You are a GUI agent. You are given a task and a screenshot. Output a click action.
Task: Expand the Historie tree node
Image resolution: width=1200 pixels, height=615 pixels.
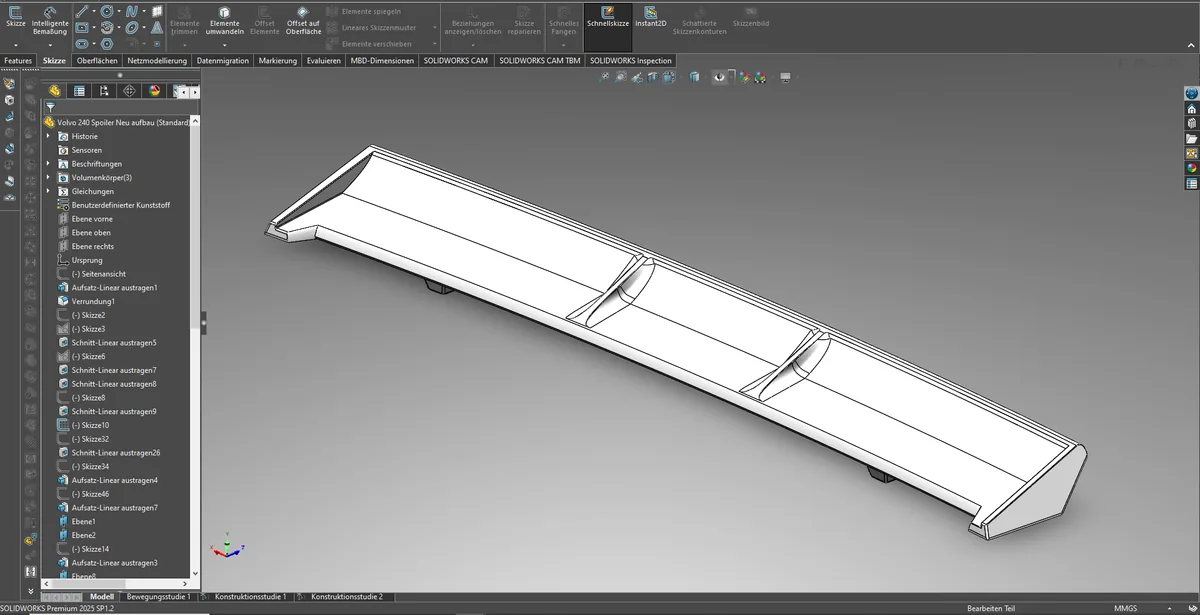pos(48,136)
